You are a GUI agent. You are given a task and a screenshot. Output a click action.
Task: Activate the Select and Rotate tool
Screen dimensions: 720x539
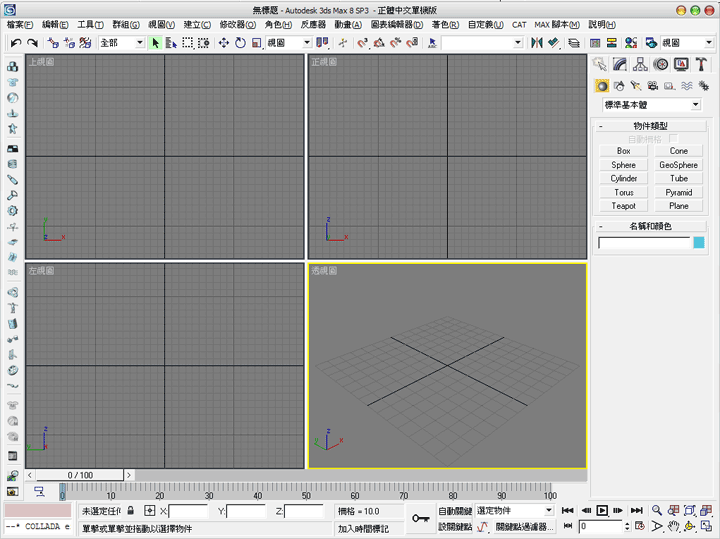(x=240, y=43)
